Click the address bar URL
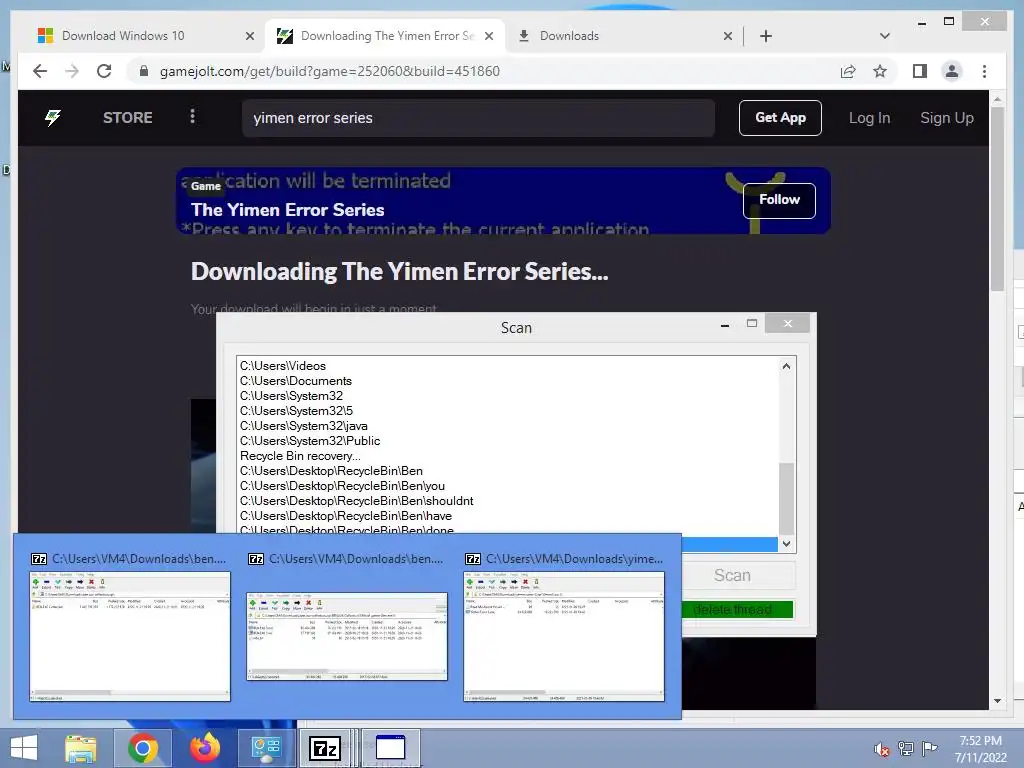Screen dimensions: 1024x768 click(x=330, y=71)
